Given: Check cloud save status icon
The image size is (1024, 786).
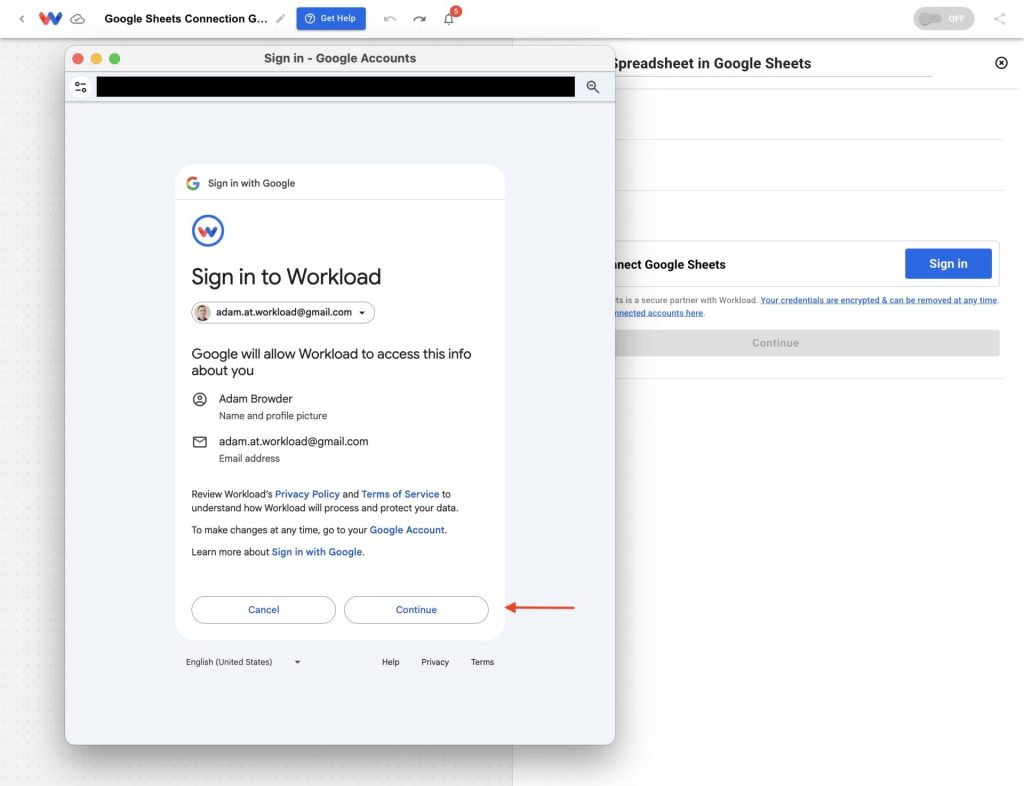Looking at the screenshot, I should point(78,19).
